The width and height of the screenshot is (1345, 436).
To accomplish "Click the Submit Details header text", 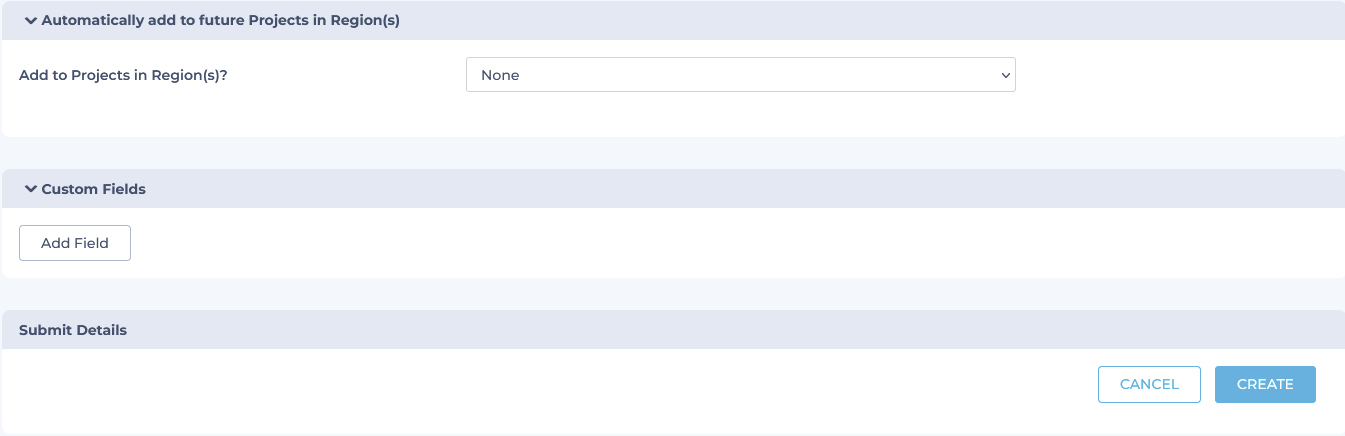I will click(73, 330).
